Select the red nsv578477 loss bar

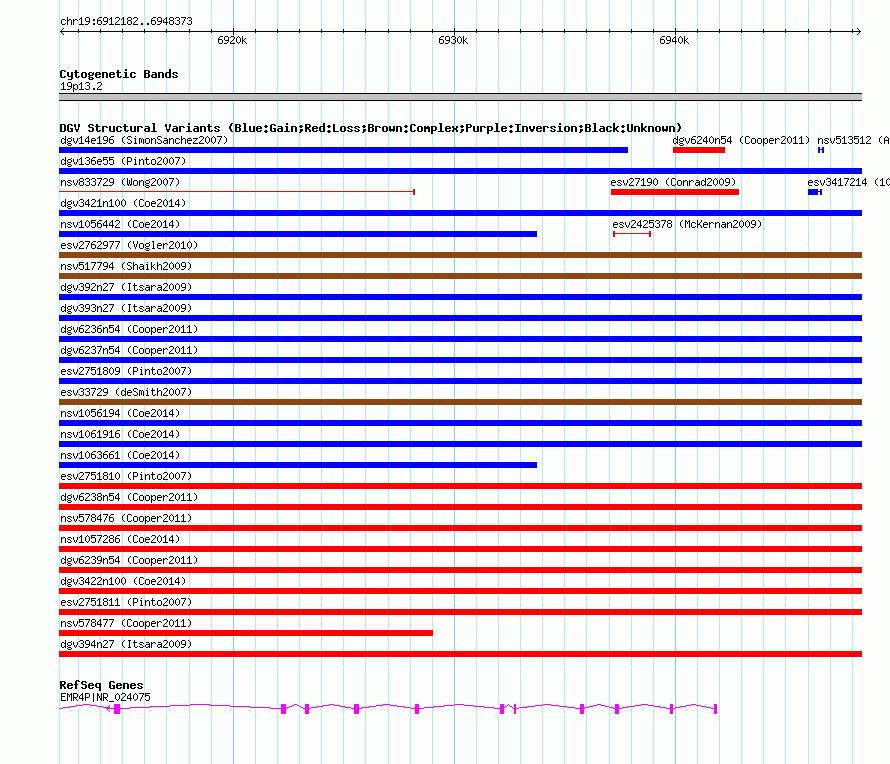pyautogui.click(x=246, y=633)
